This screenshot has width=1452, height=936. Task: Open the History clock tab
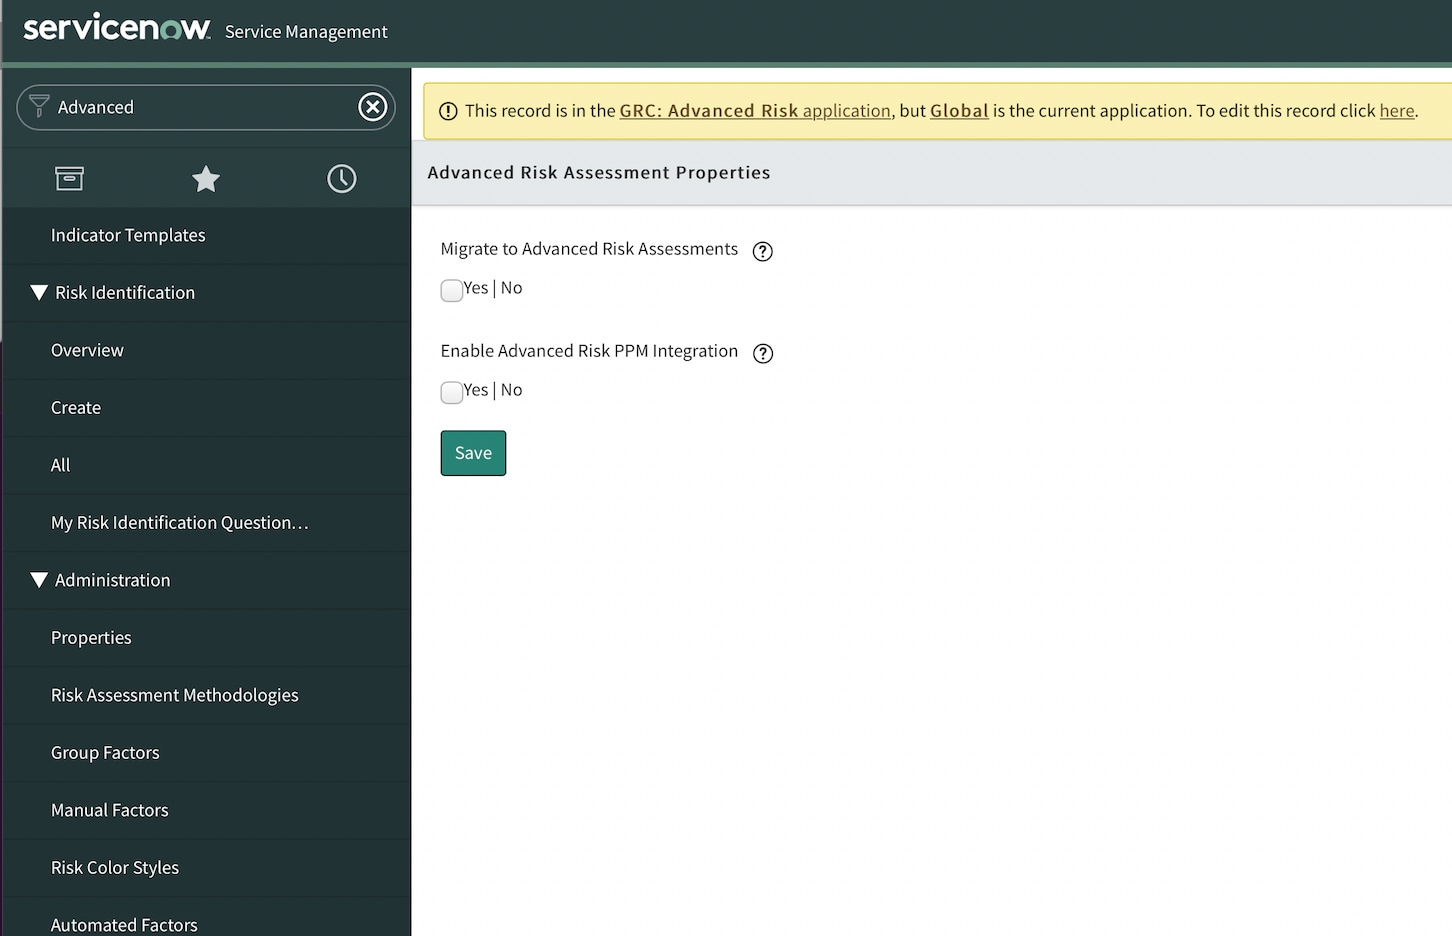(341, 178)
